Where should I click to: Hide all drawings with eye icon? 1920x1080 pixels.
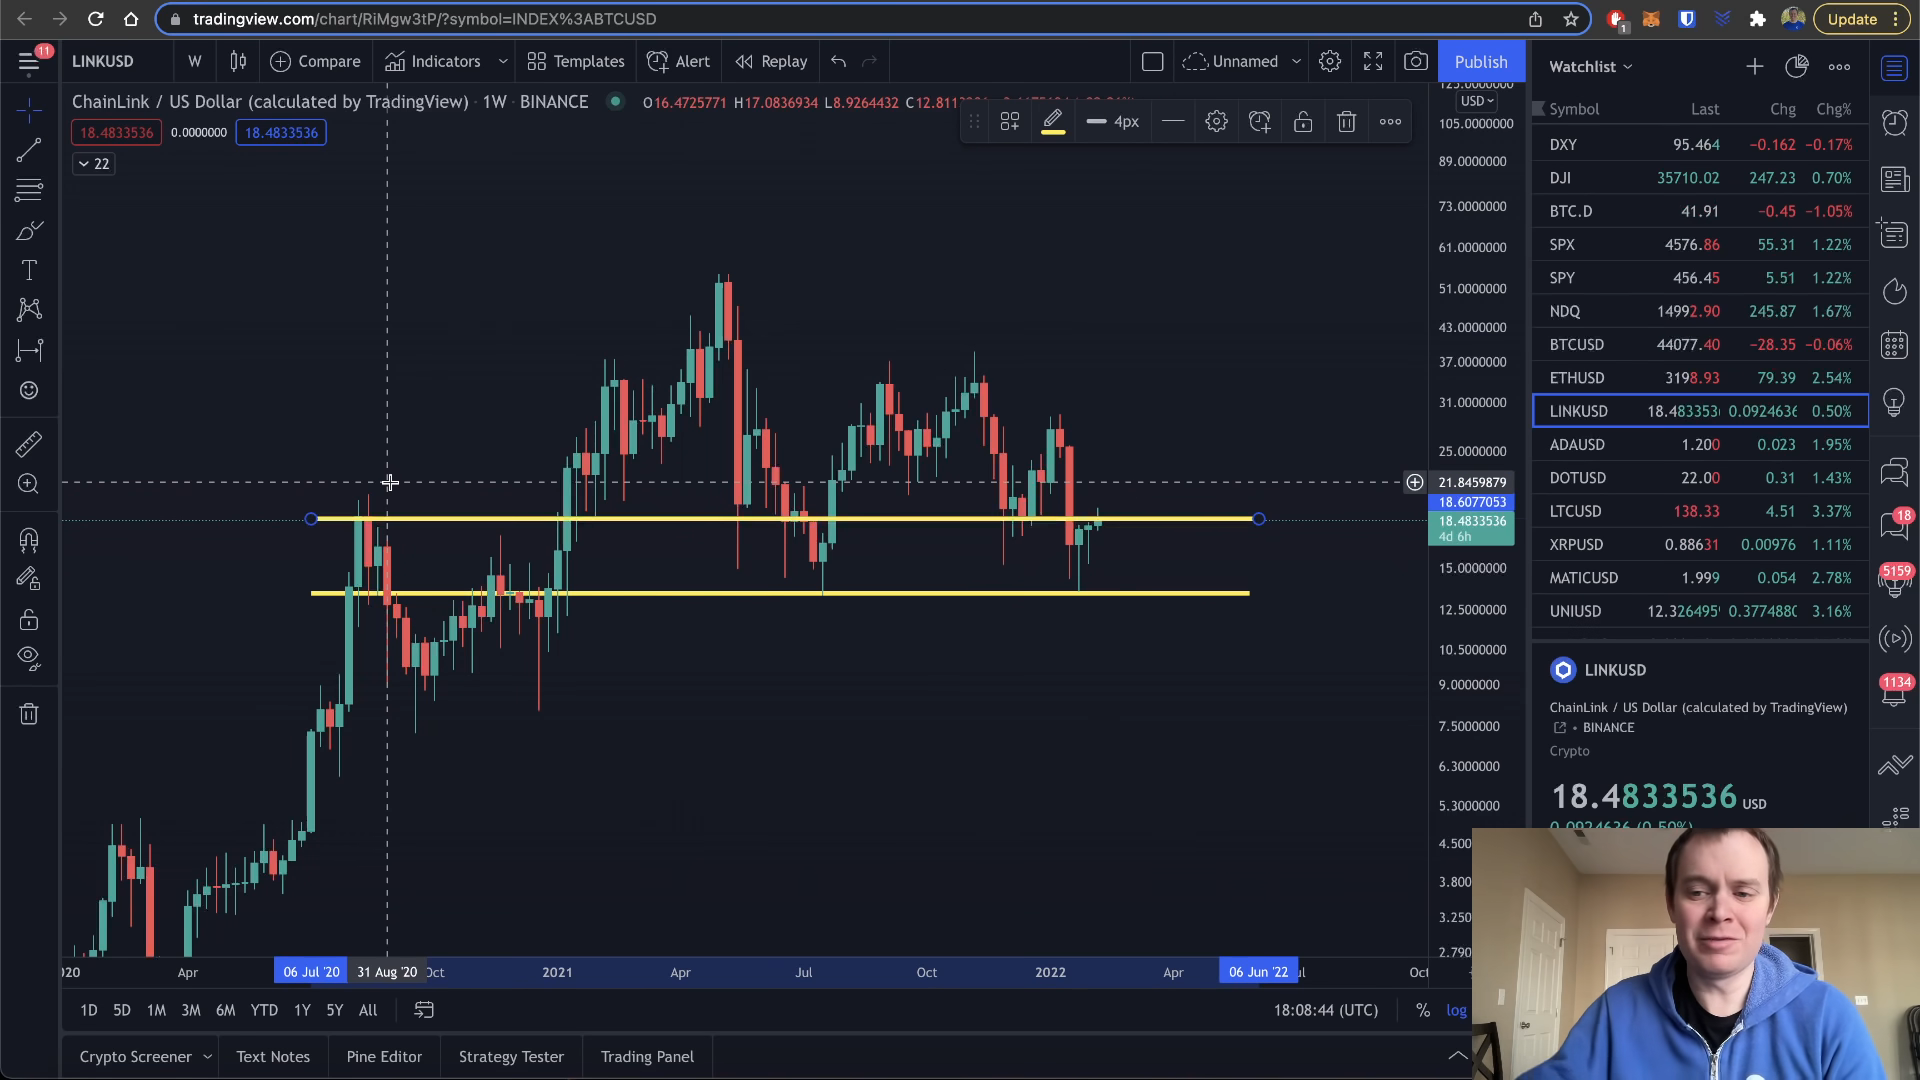(x=29, y=658)
